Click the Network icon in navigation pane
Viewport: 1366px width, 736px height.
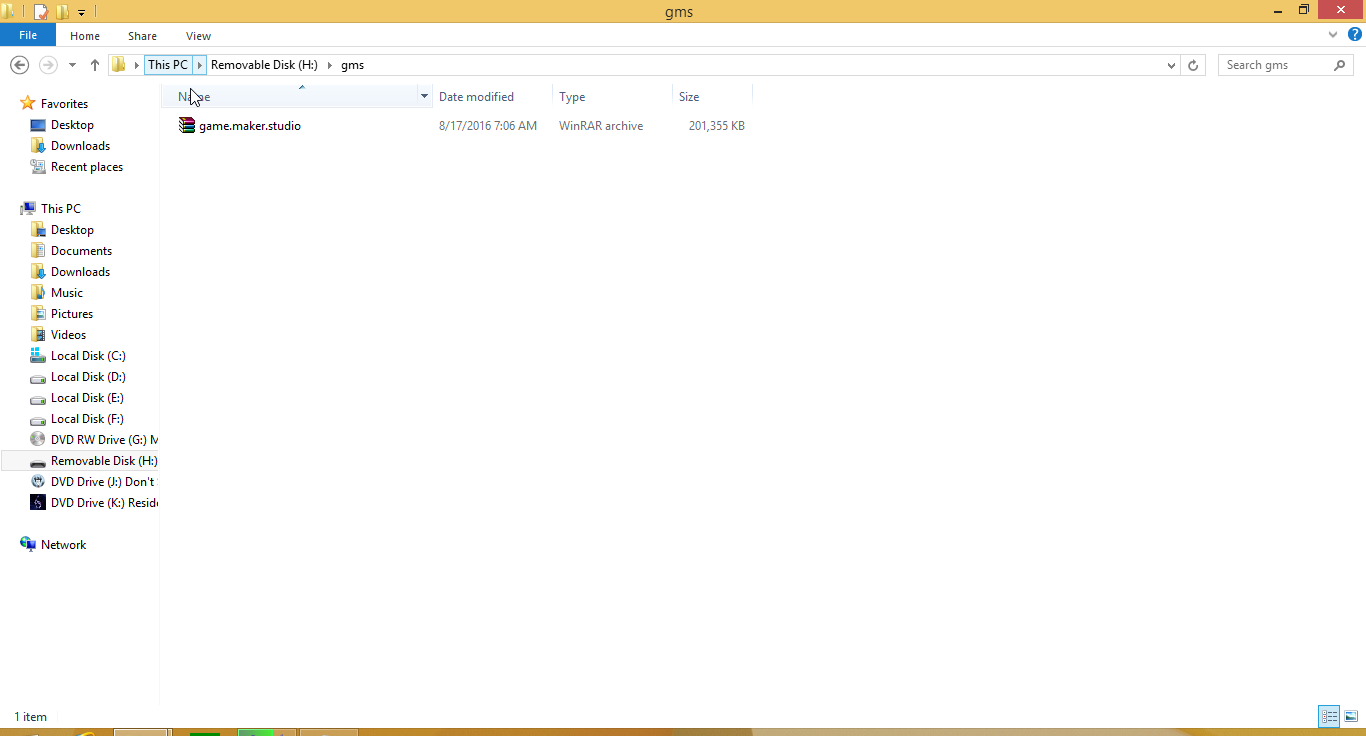[x=28, y=544]
